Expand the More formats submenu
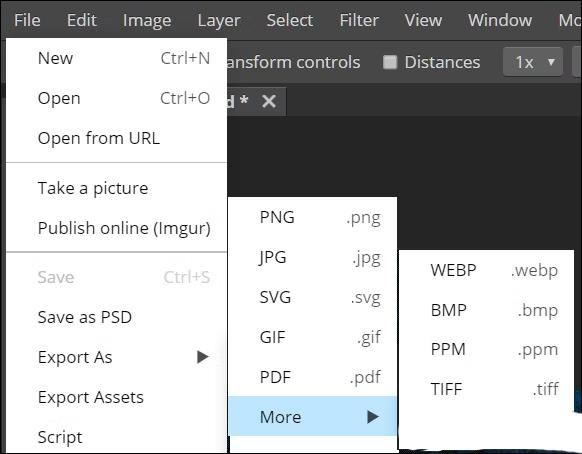582x454 pixels. pos(313,416)
